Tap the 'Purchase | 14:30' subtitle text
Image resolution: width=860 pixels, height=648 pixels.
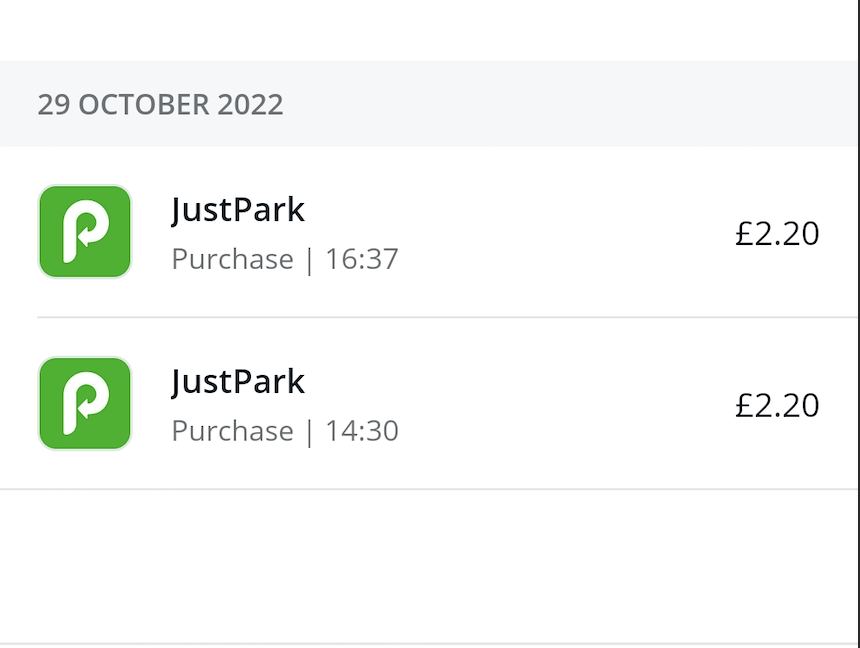tap(285, 432)
